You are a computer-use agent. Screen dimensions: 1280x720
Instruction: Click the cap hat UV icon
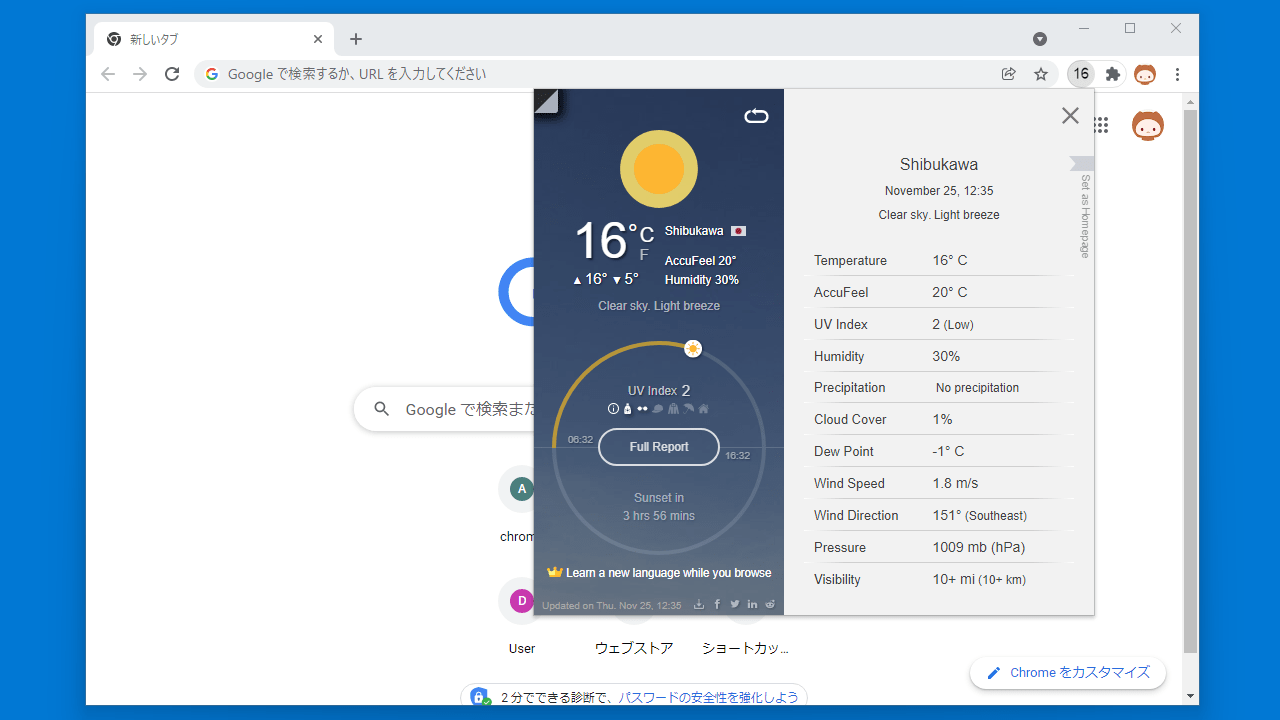[x=657, y=408]
